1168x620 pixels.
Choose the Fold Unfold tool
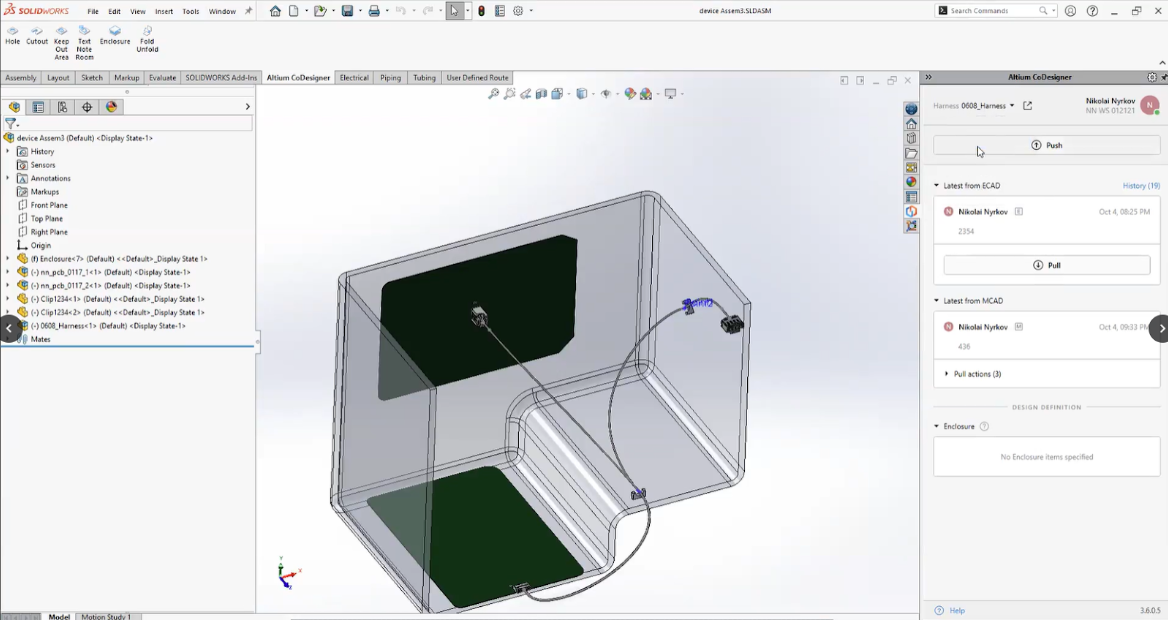coord(147,39)
